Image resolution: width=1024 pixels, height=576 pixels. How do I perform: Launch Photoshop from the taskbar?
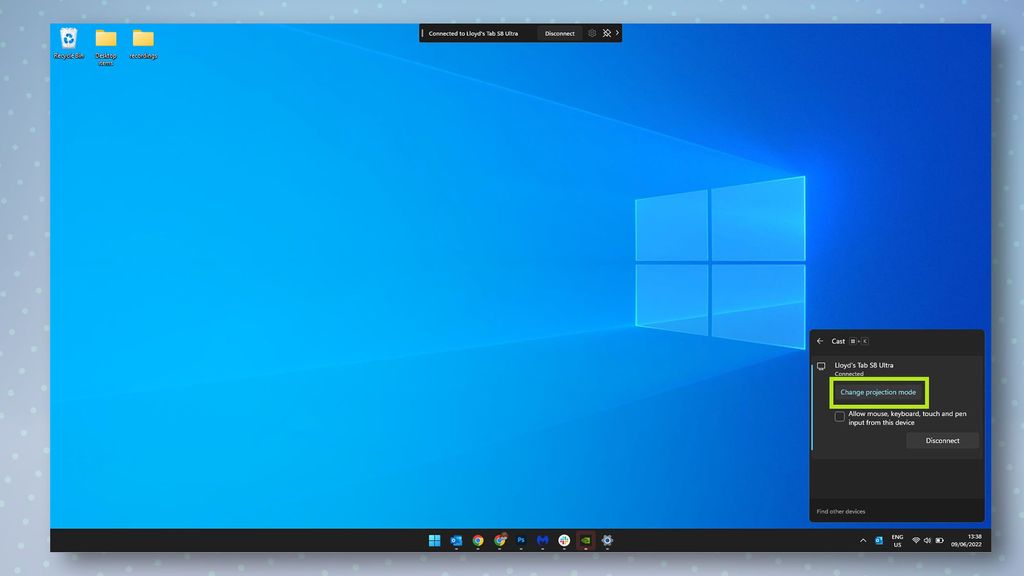point(521,540)
